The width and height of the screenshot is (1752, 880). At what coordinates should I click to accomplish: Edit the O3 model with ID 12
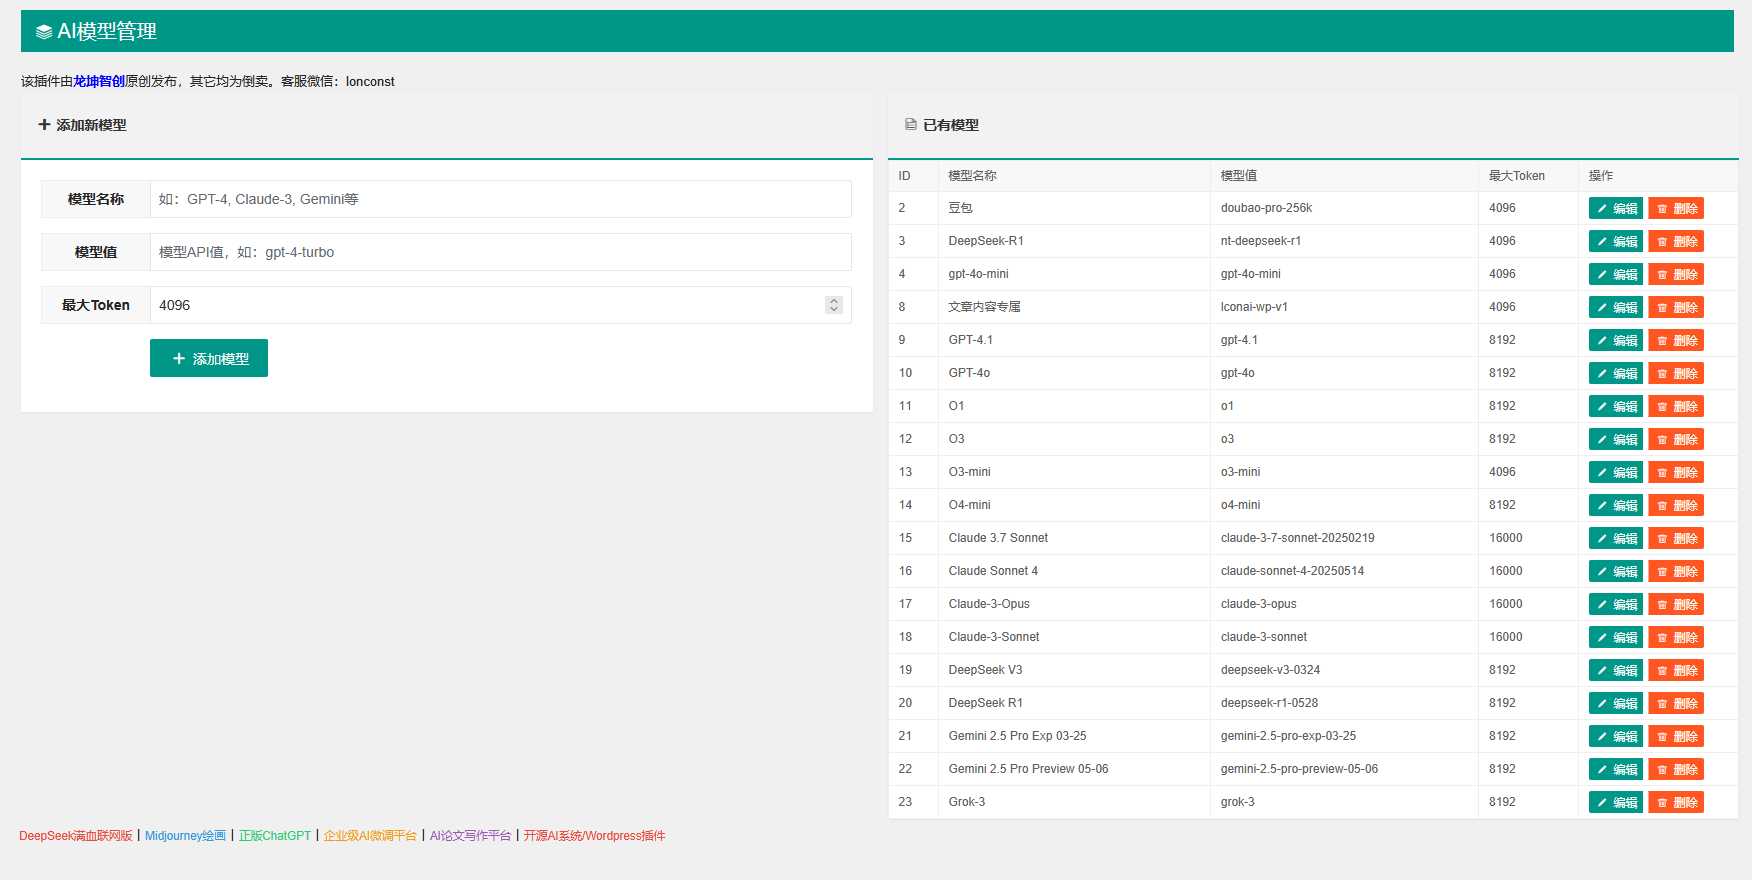(x=1615, y=439)
